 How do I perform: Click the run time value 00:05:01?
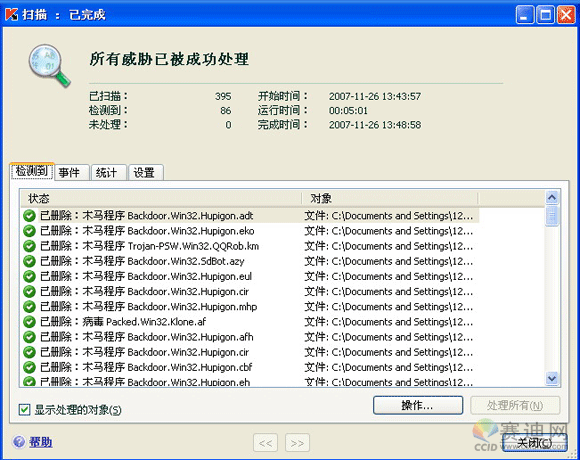coord(348,110)
